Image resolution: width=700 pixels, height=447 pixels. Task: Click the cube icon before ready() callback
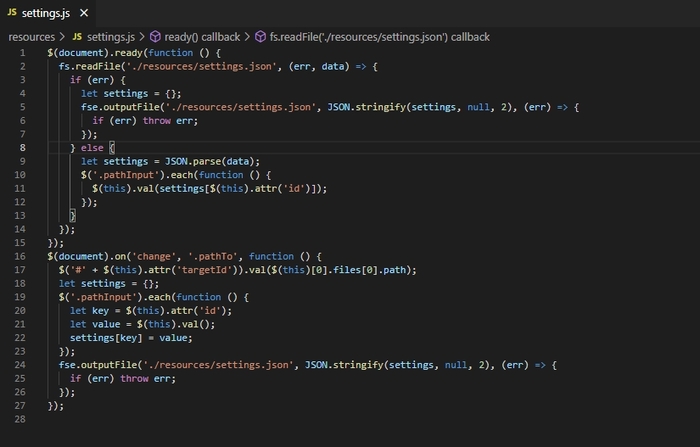[x=155, y=37]
